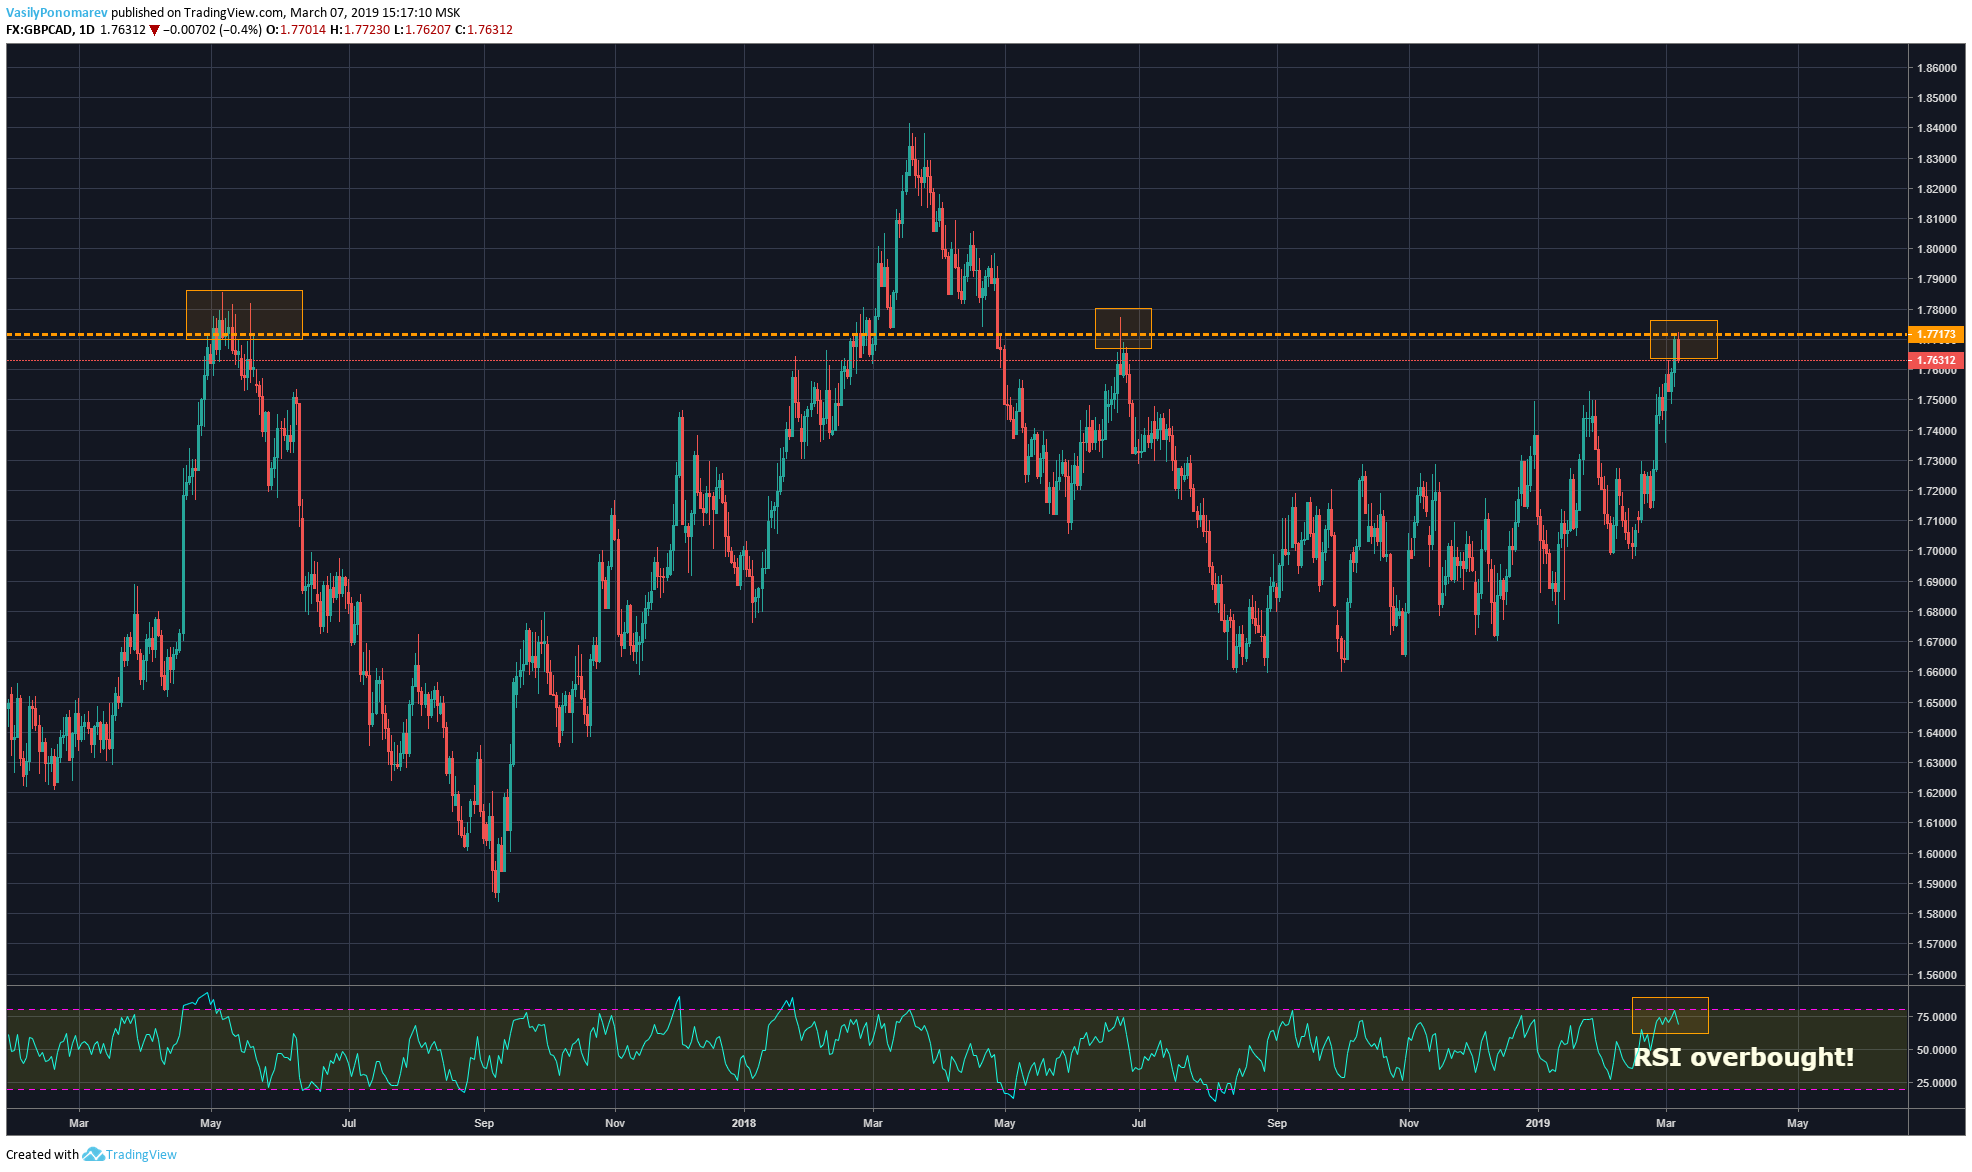Click the RSI 25.0000 scale label

point(1936,1083)
